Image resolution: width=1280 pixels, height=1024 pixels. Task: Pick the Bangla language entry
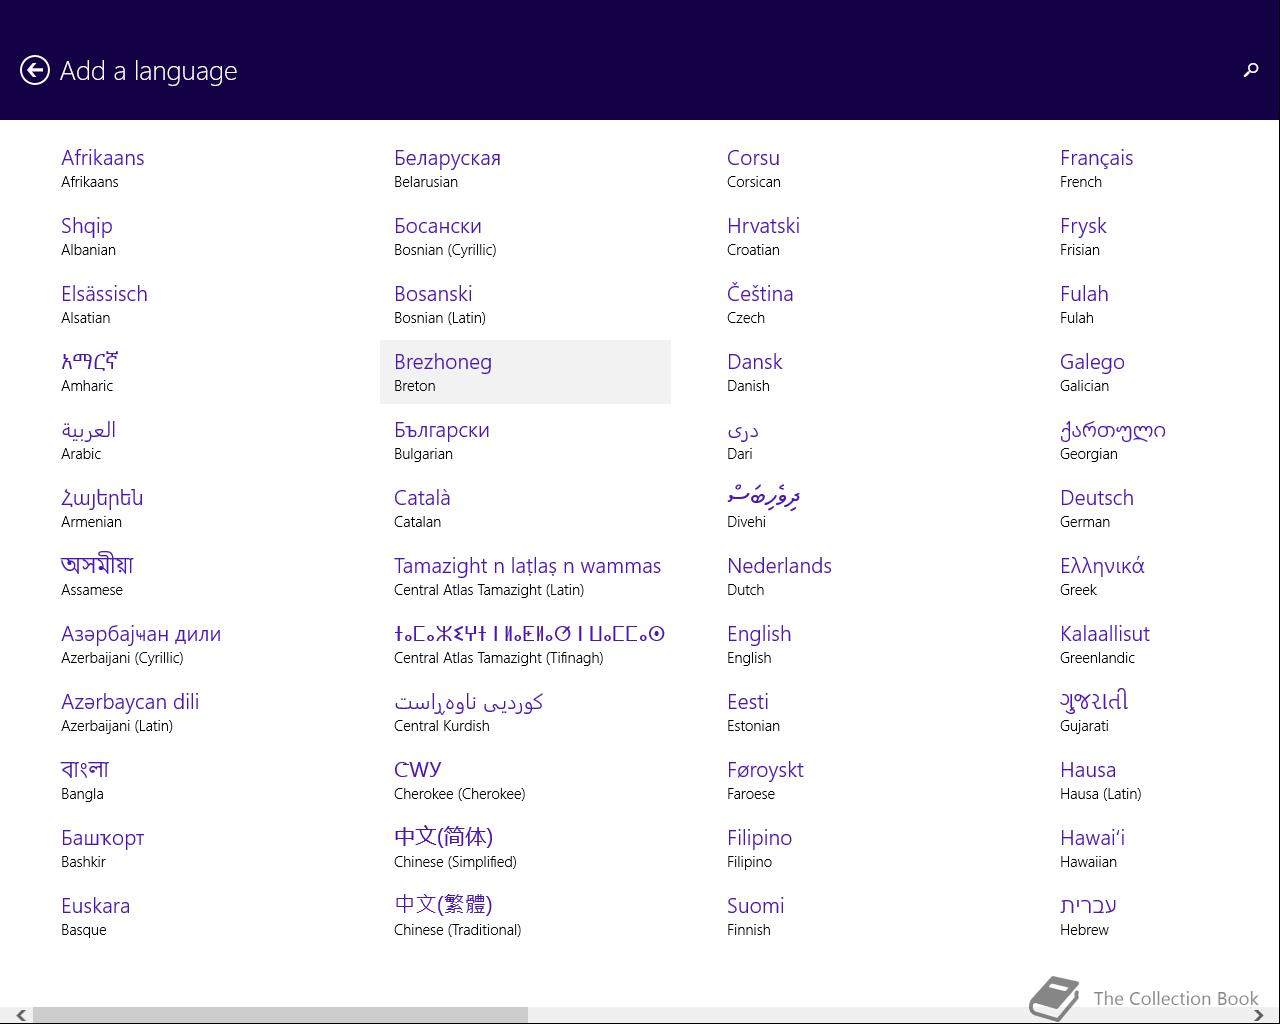coord(192,780)
